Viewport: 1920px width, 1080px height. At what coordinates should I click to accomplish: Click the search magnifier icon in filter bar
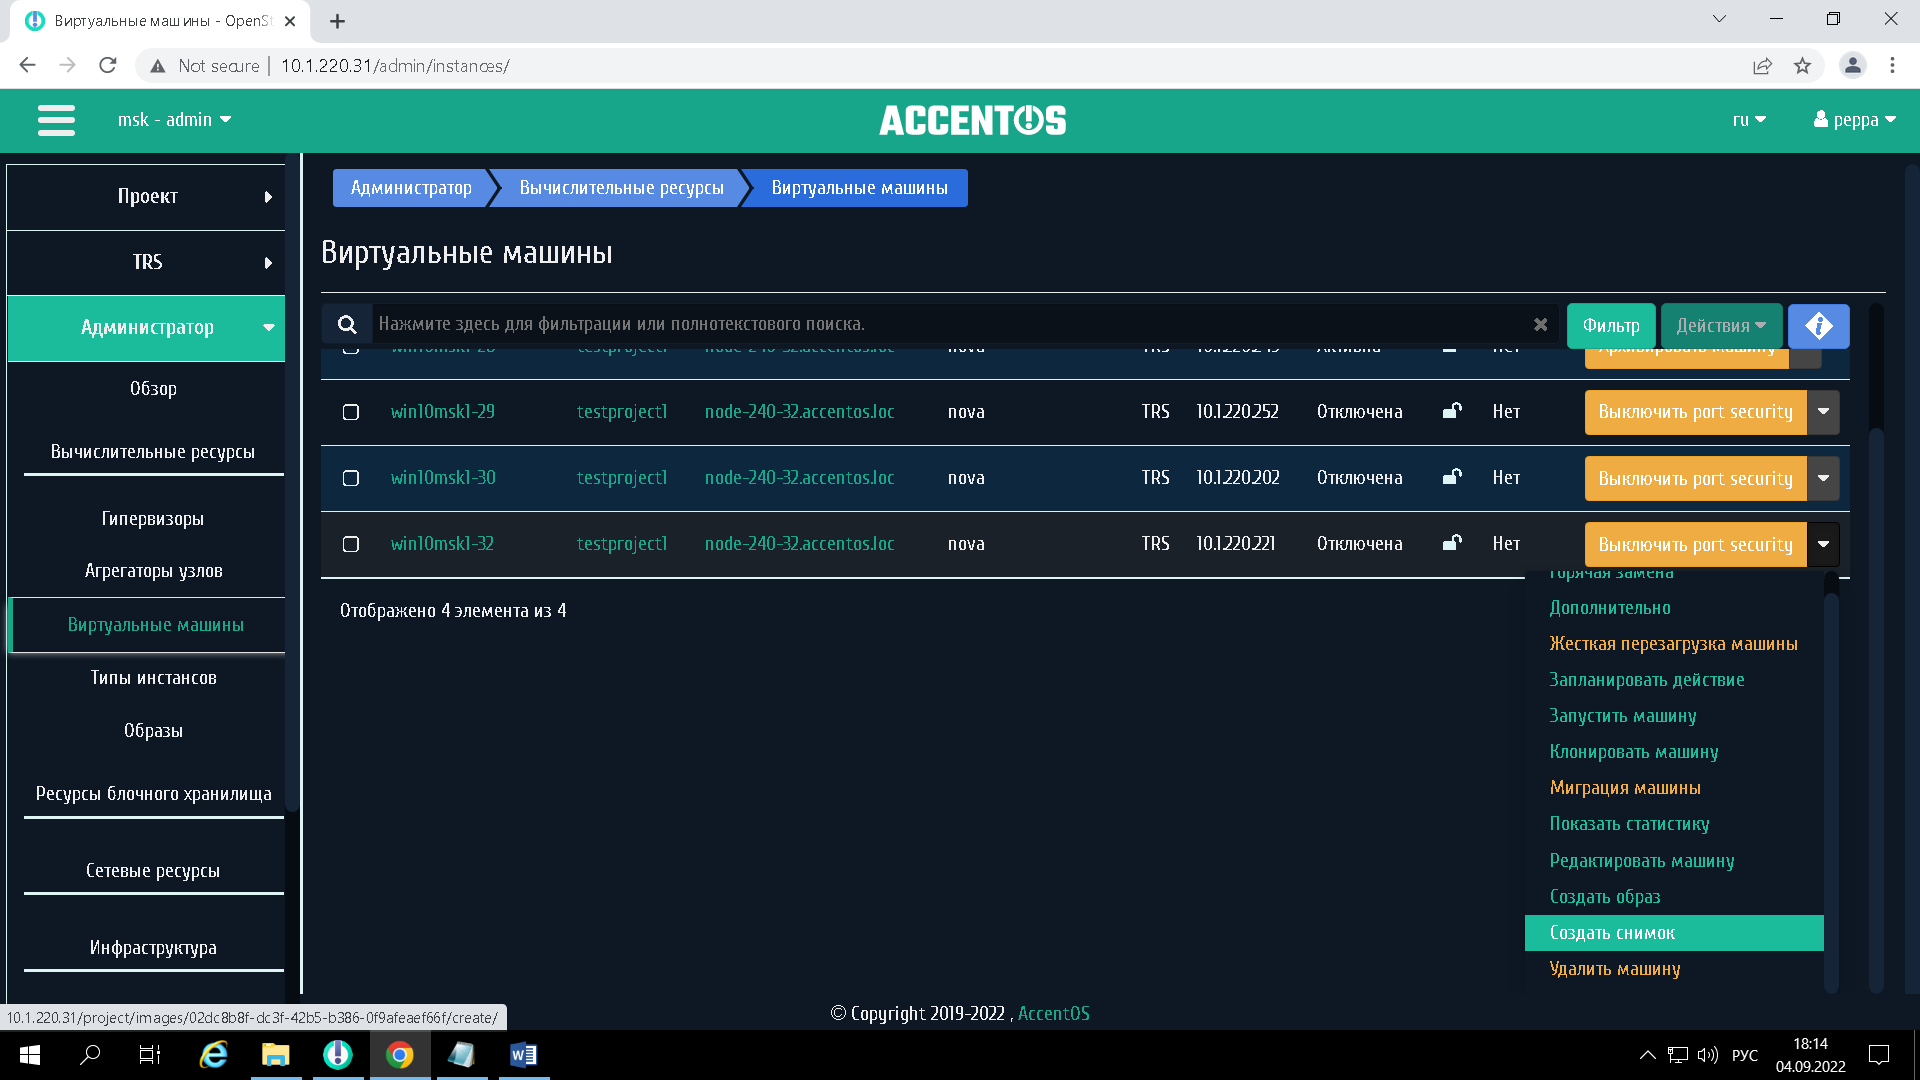click(x=347, y=324)
